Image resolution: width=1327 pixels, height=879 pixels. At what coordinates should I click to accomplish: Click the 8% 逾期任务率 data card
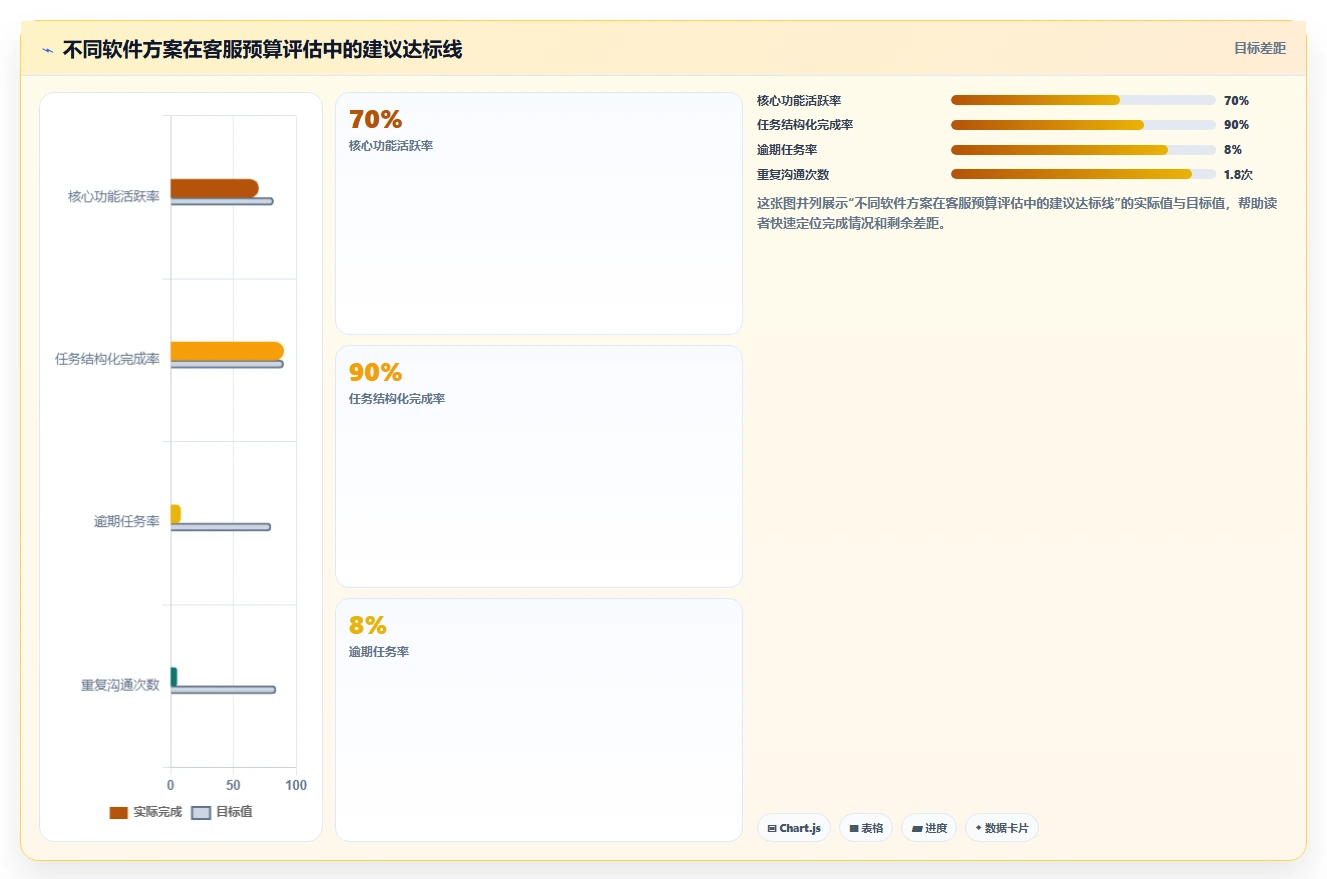539,719
